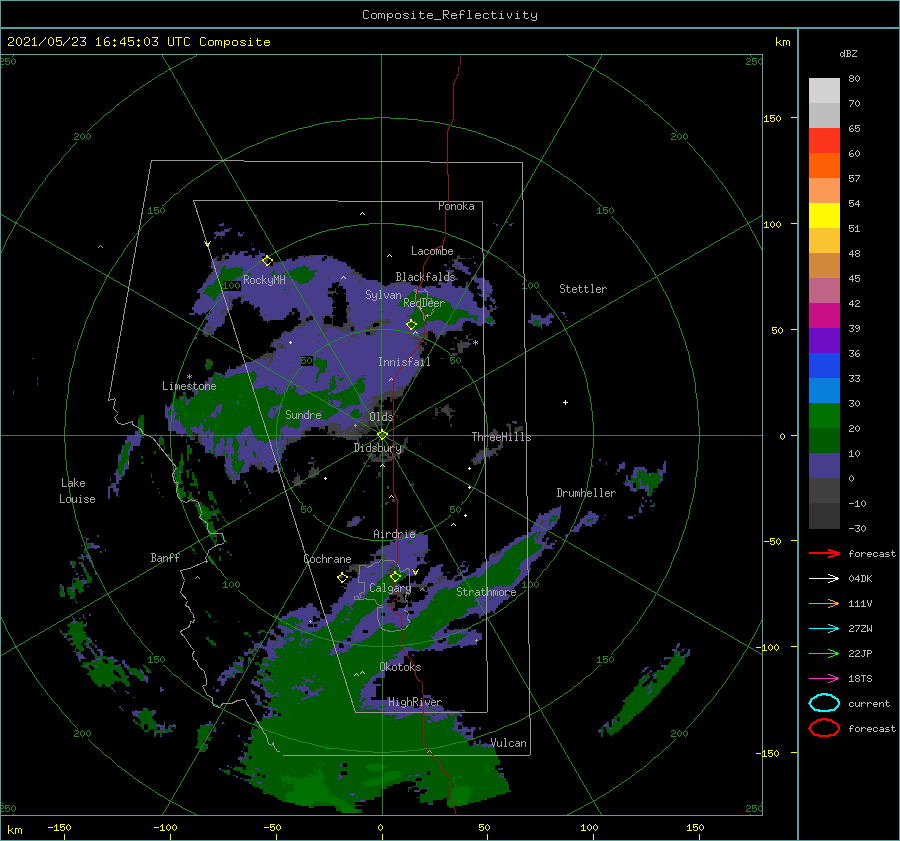Click the Calgary label
The image size is (900, 841).
coord(390,588)
